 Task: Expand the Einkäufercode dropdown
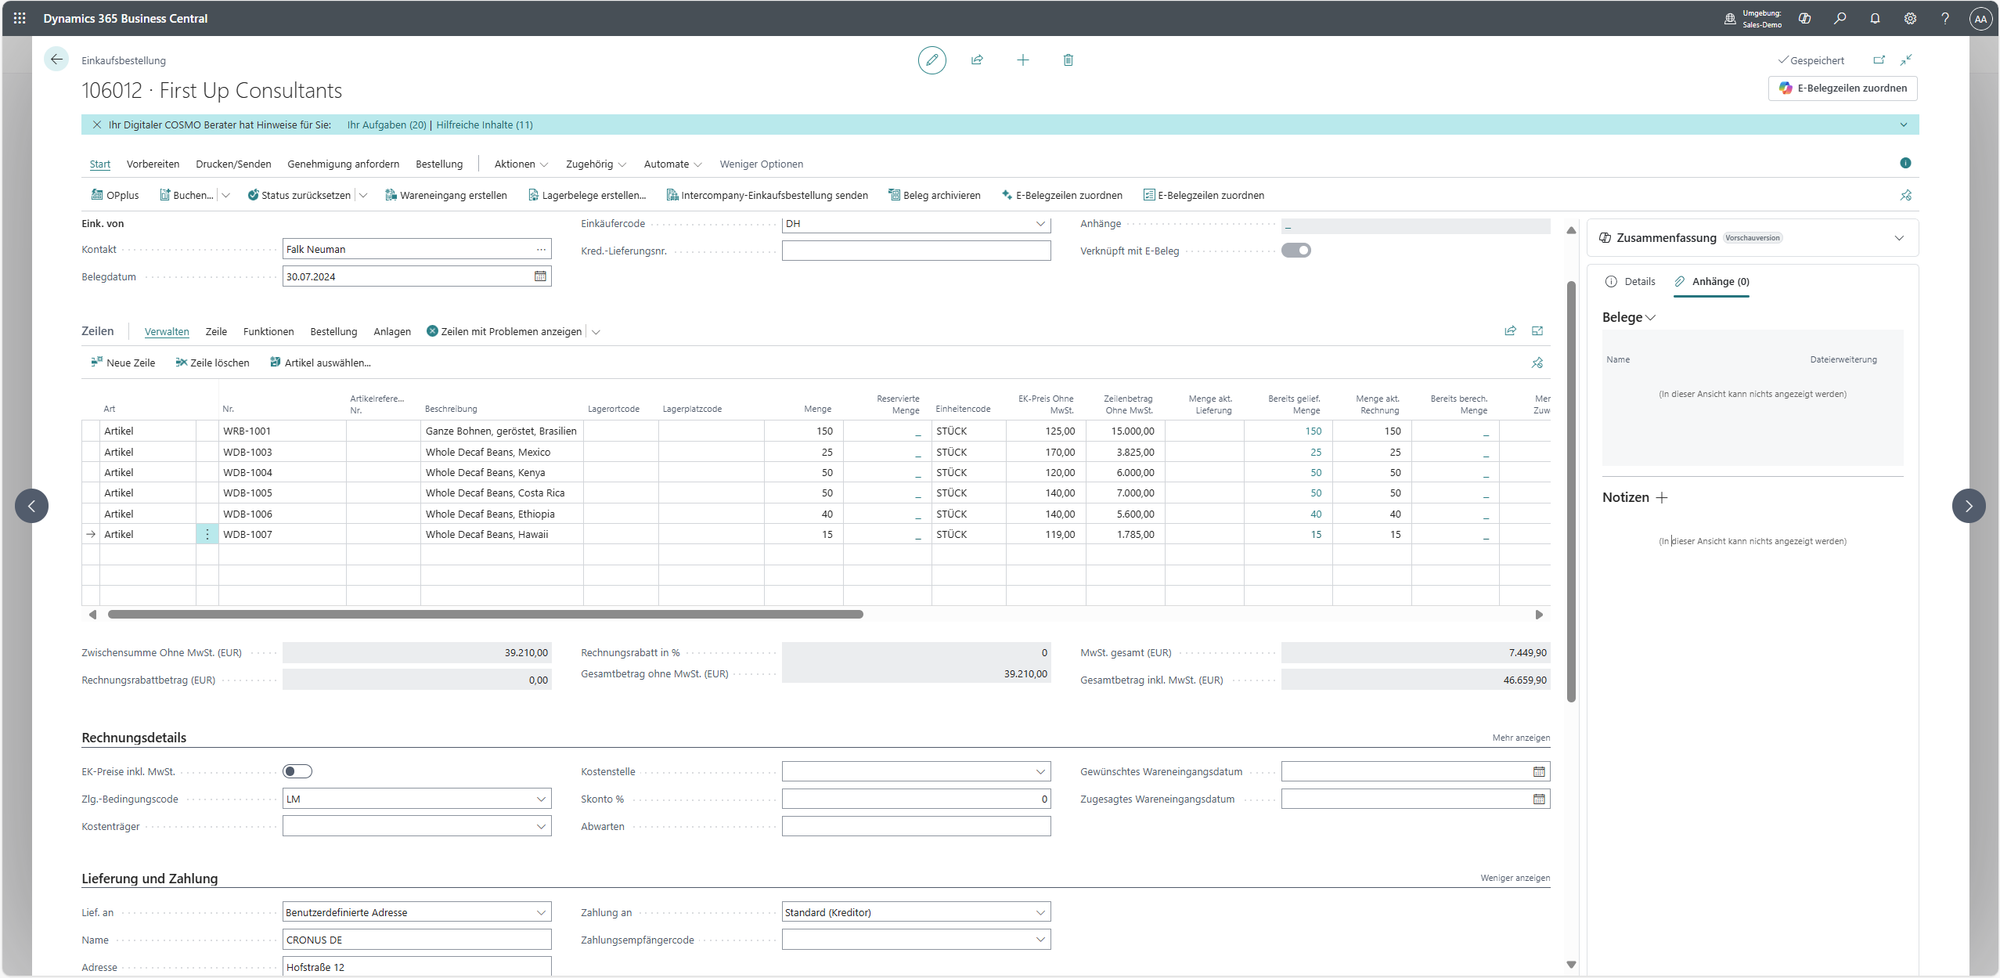(1040, 224)
